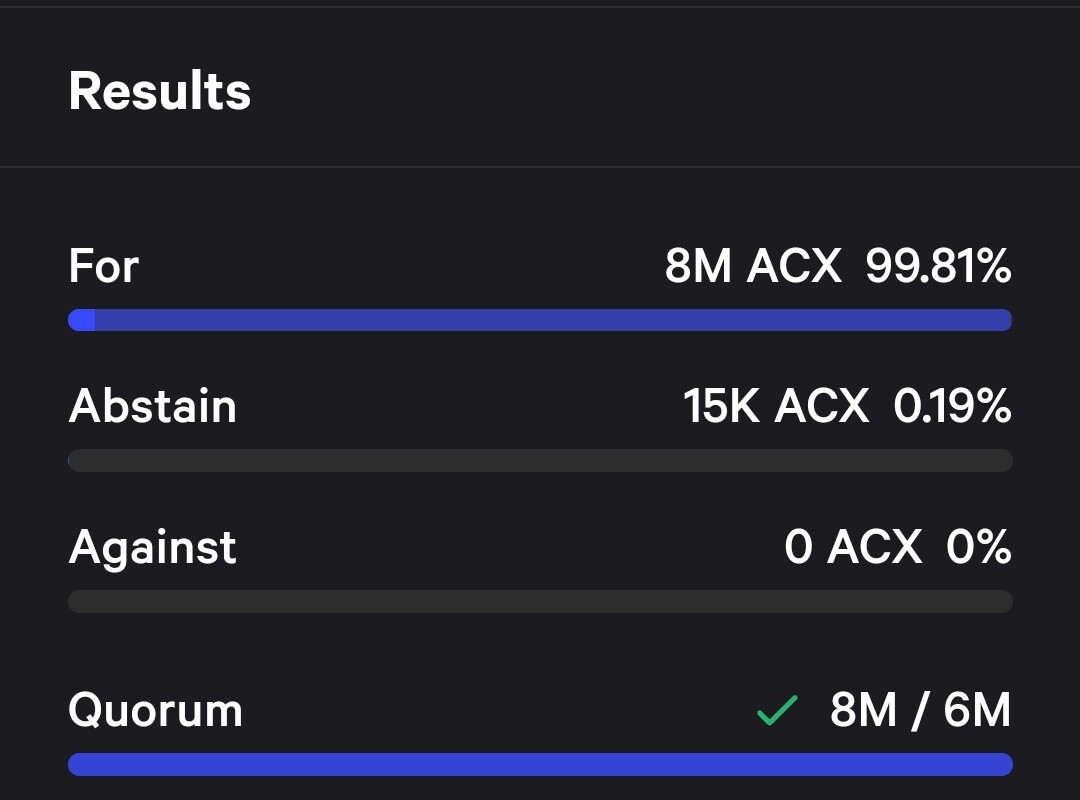
Task: Click the For vote label
Action: coord(103,266)
